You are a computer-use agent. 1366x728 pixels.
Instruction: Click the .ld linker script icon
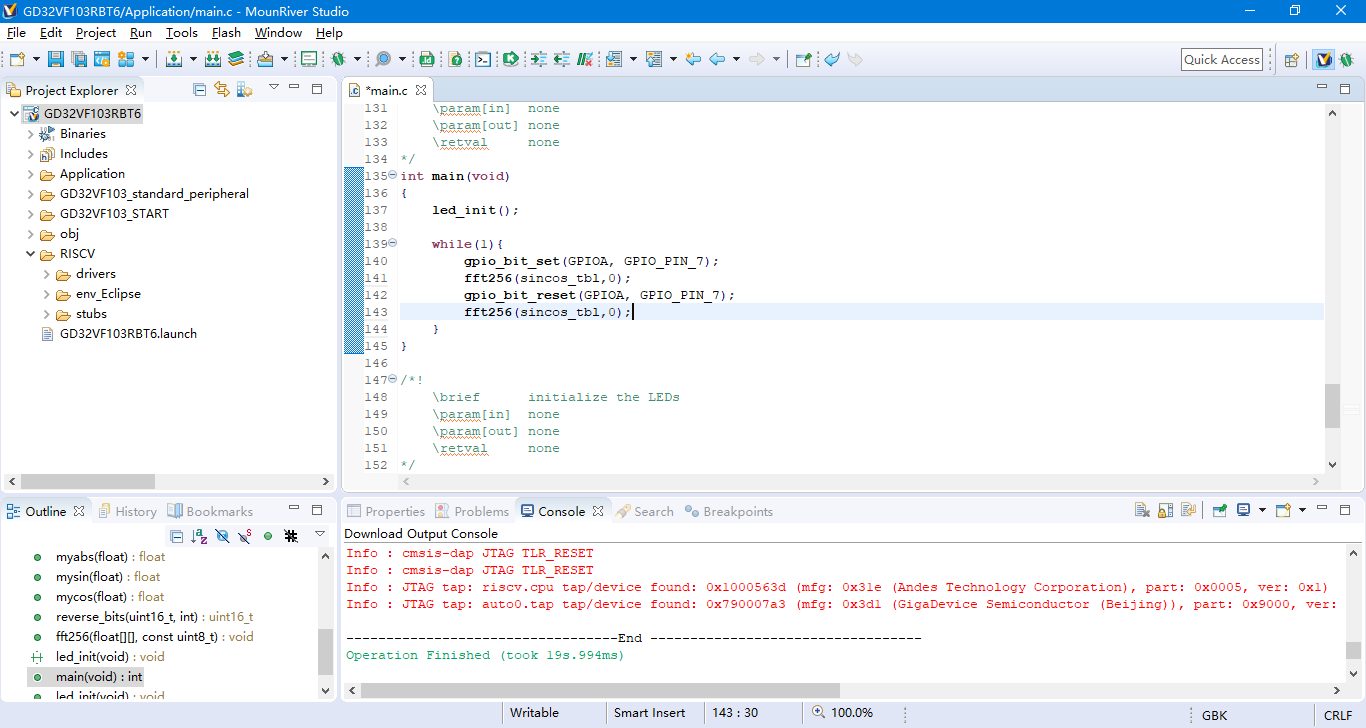pos(427,59)
